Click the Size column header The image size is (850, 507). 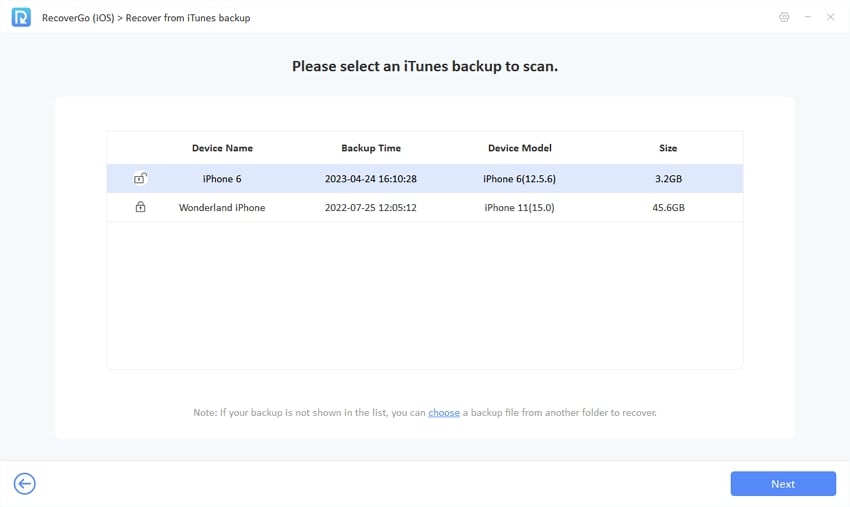pos(668,148)
